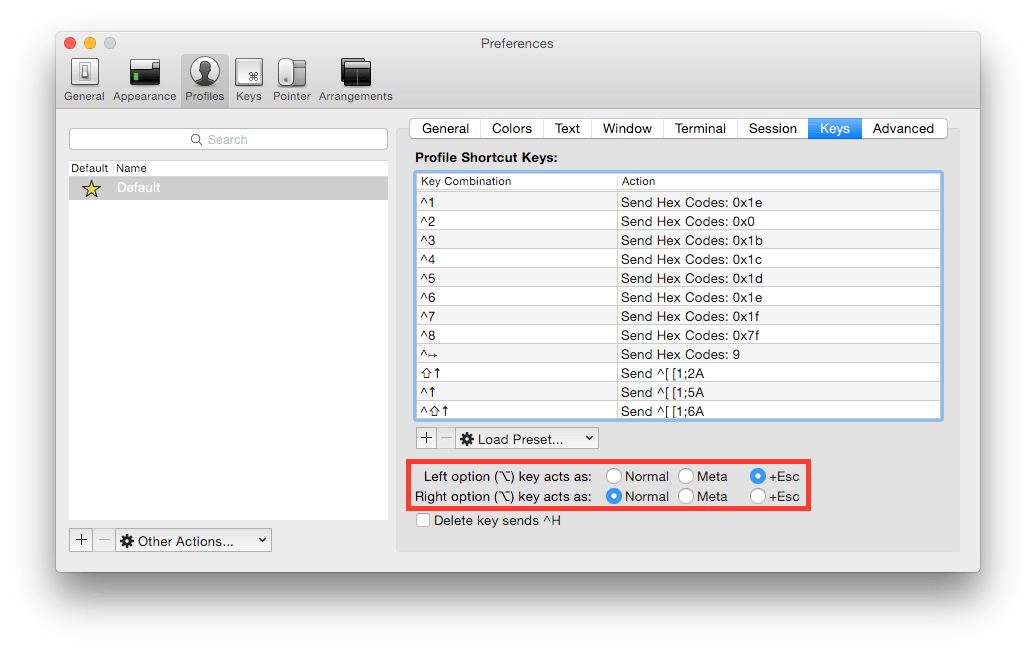Open the Keys toolbar icon
The image size is (1036, 652).
tap(249, 72)
